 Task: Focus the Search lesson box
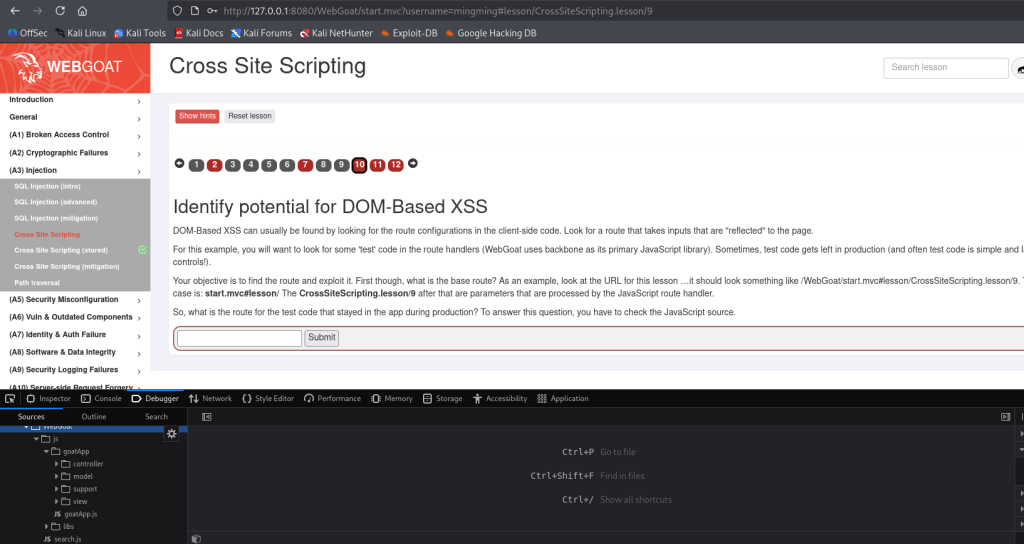[x=945, y=67]
